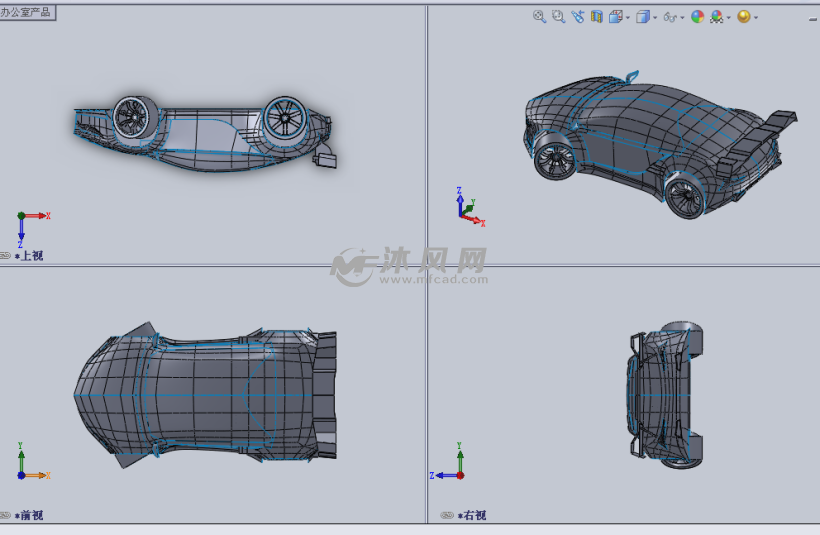Screen dimensions: 820x535
Task: Click the Apply Scene icon
Action: point(717,16)
